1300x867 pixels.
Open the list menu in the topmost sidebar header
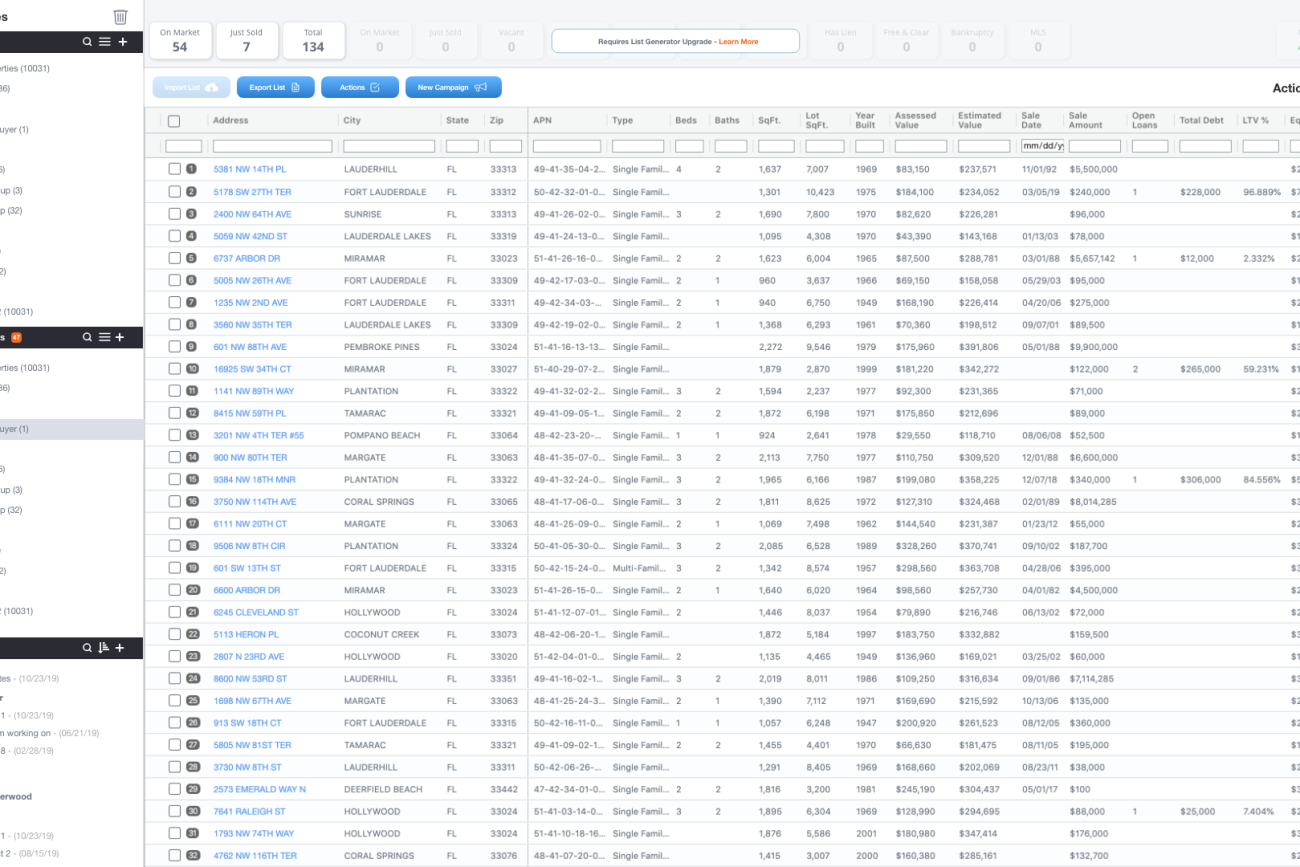104,42
